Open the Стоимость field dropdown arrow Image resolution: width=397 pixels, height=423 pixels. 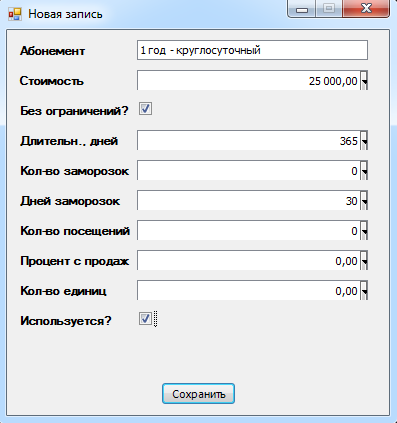tap(364, 81)
